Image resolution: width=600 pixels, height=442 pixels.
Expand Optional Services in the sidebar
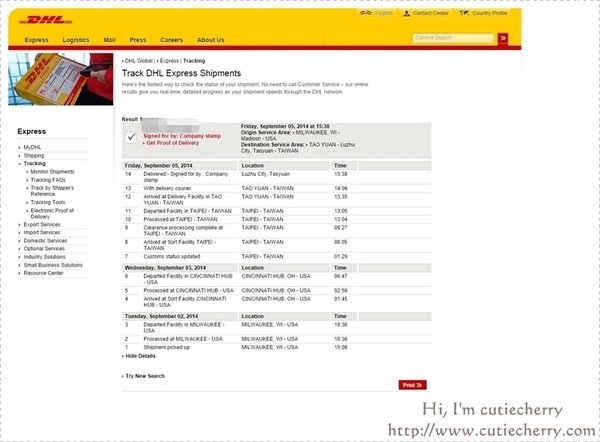(x=44, y=249)
